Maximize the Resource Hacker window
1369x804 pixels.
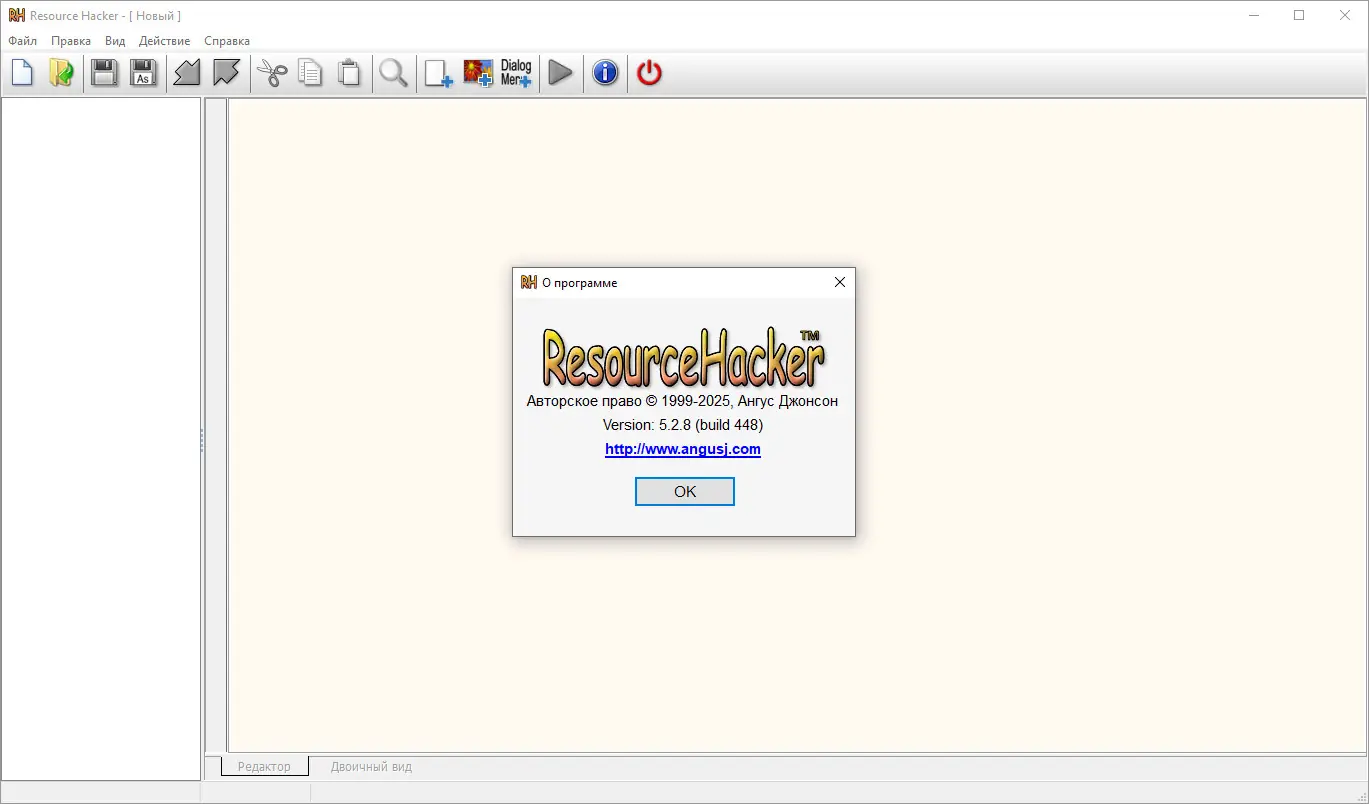[1299, 16]
